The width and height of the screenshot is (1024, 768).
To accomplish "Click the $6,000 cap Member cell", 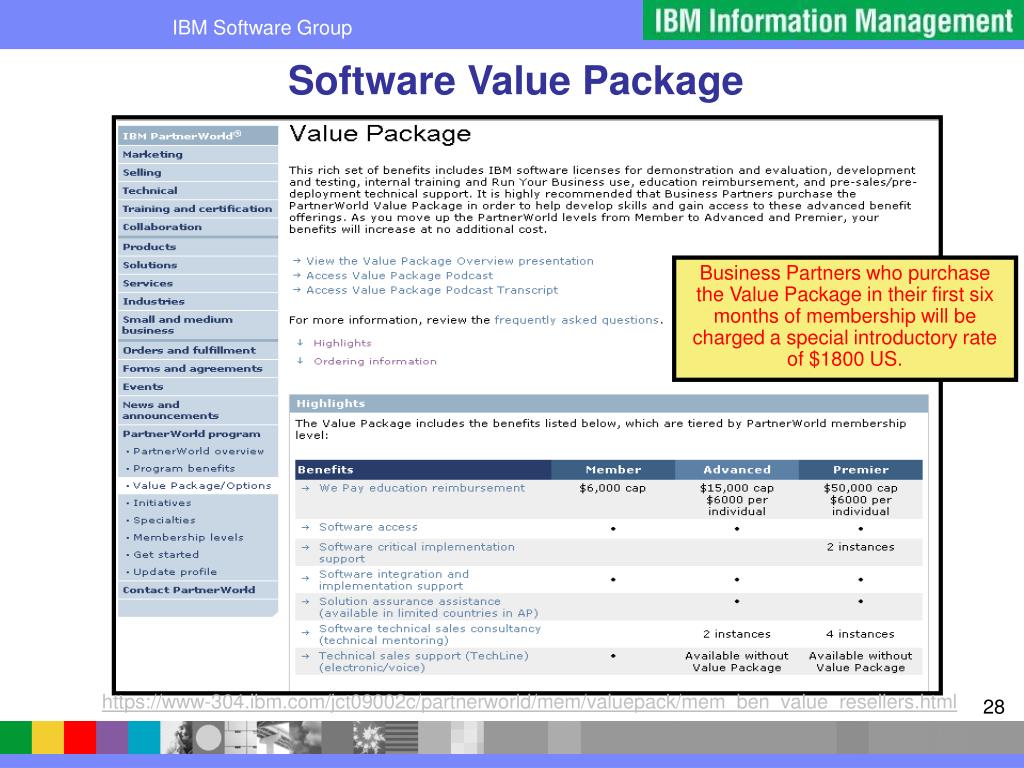I will coord(613,488).
